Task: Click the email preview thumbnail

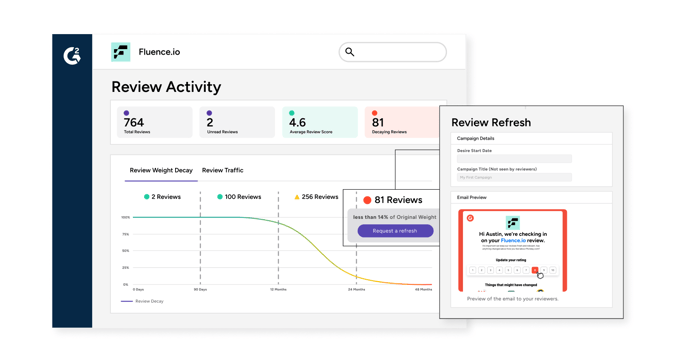Action: (513, 250)
